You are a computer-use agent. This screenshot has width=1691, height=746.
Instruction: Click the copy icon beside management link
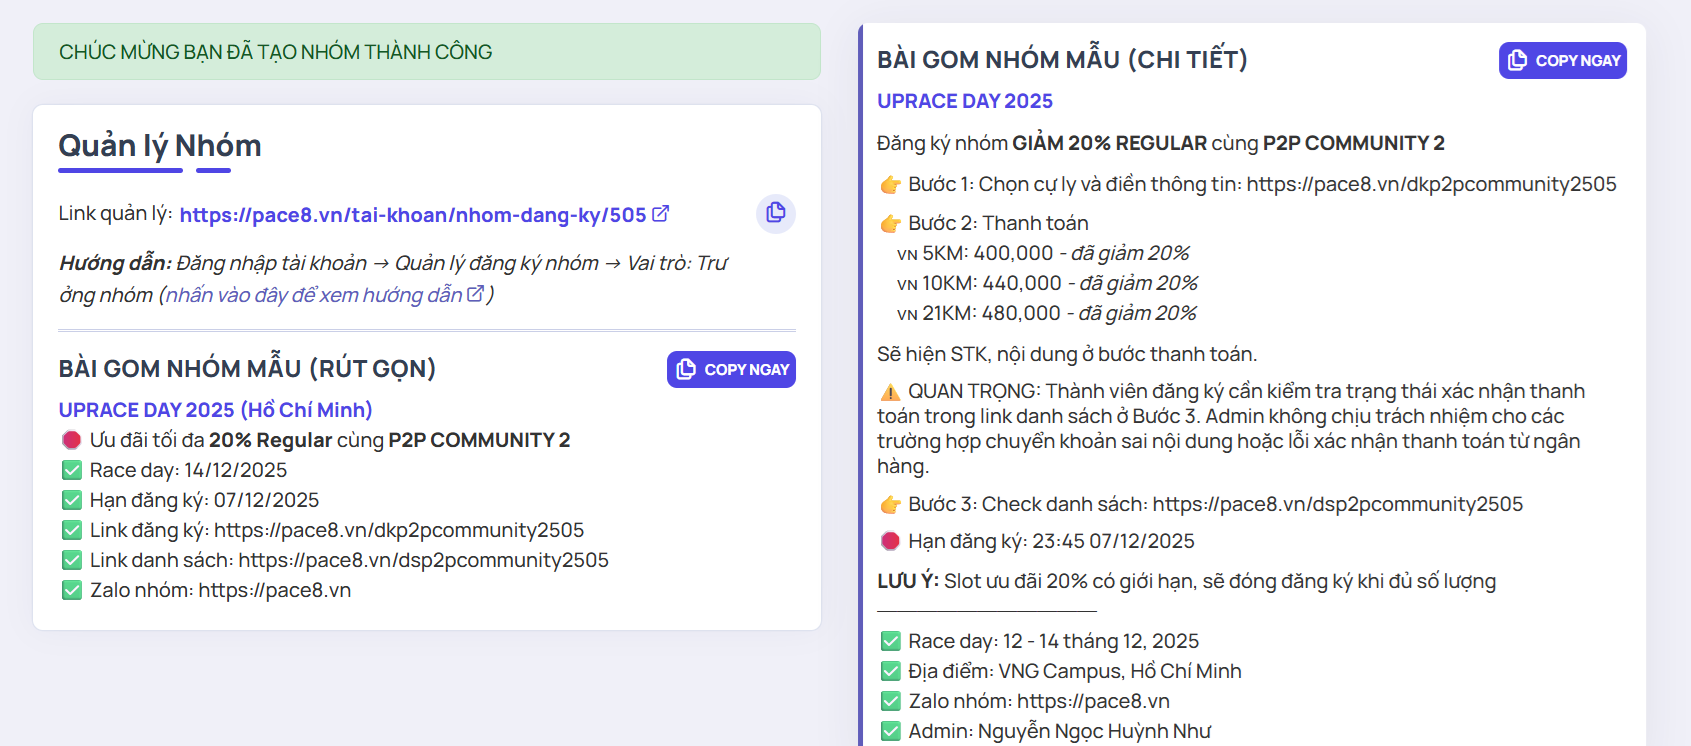(x=775, y=213)
